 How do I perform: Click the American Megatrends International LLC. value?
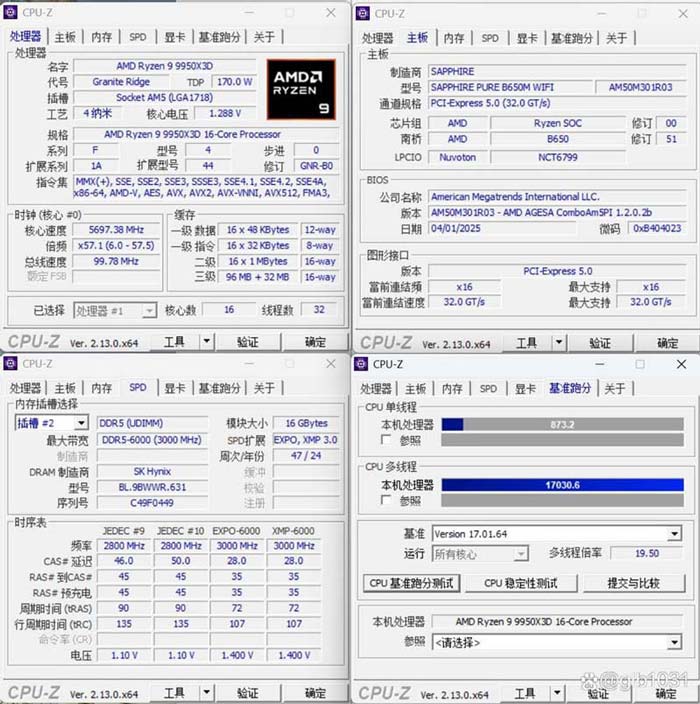coord(557,197)
